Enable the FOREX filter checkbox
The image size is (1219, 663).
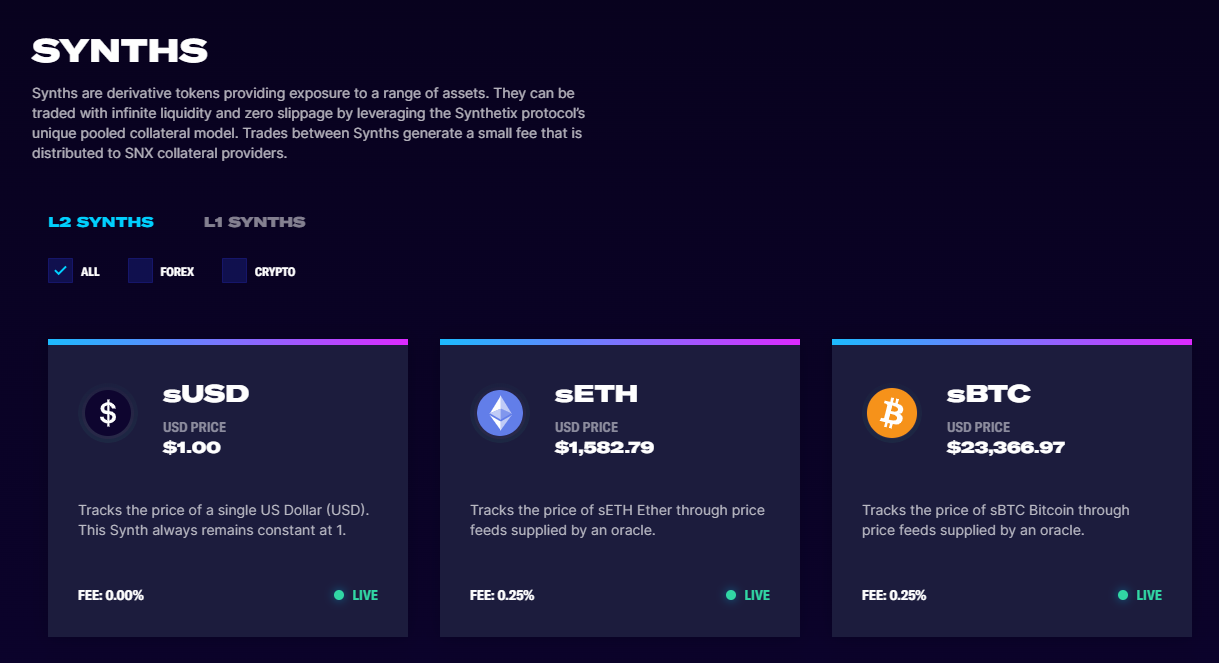coord(140,271)
